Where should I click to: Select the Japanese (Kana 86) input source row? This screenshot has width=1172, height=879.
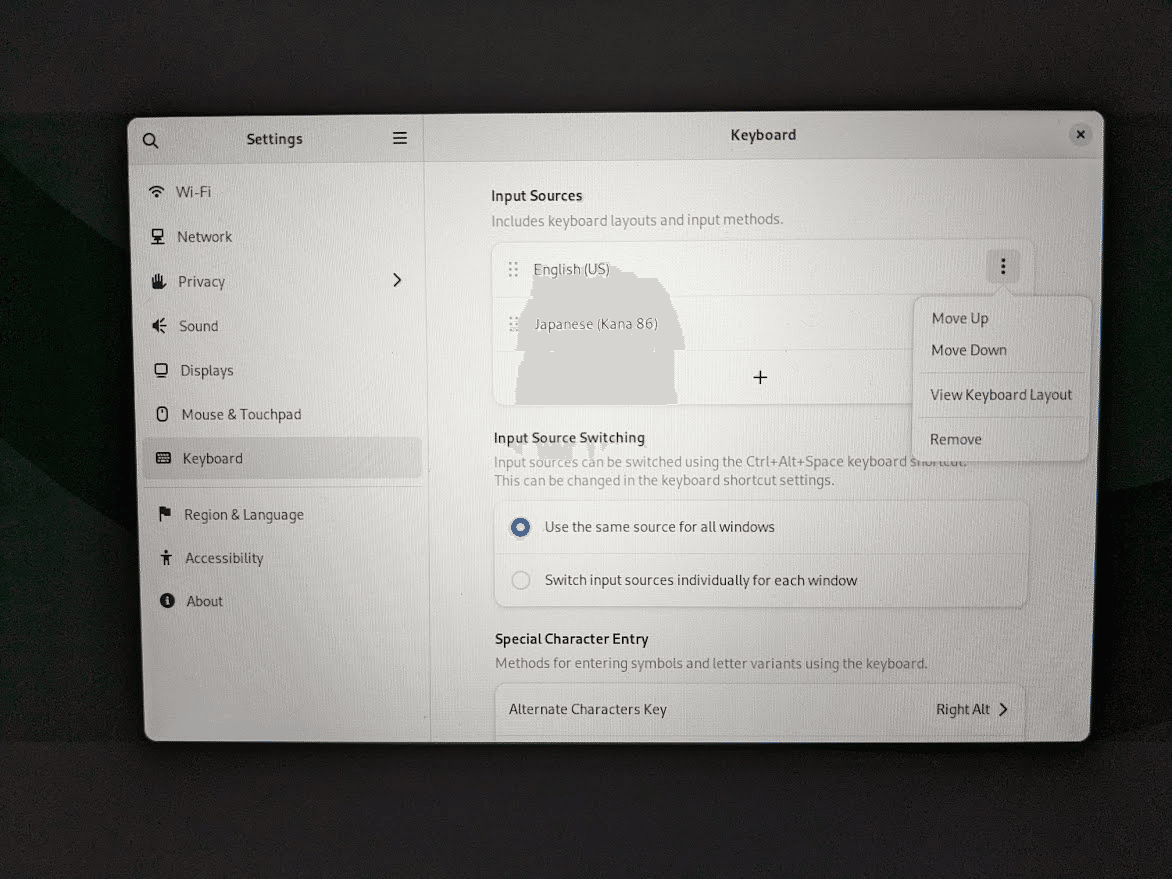pos(703,324)
